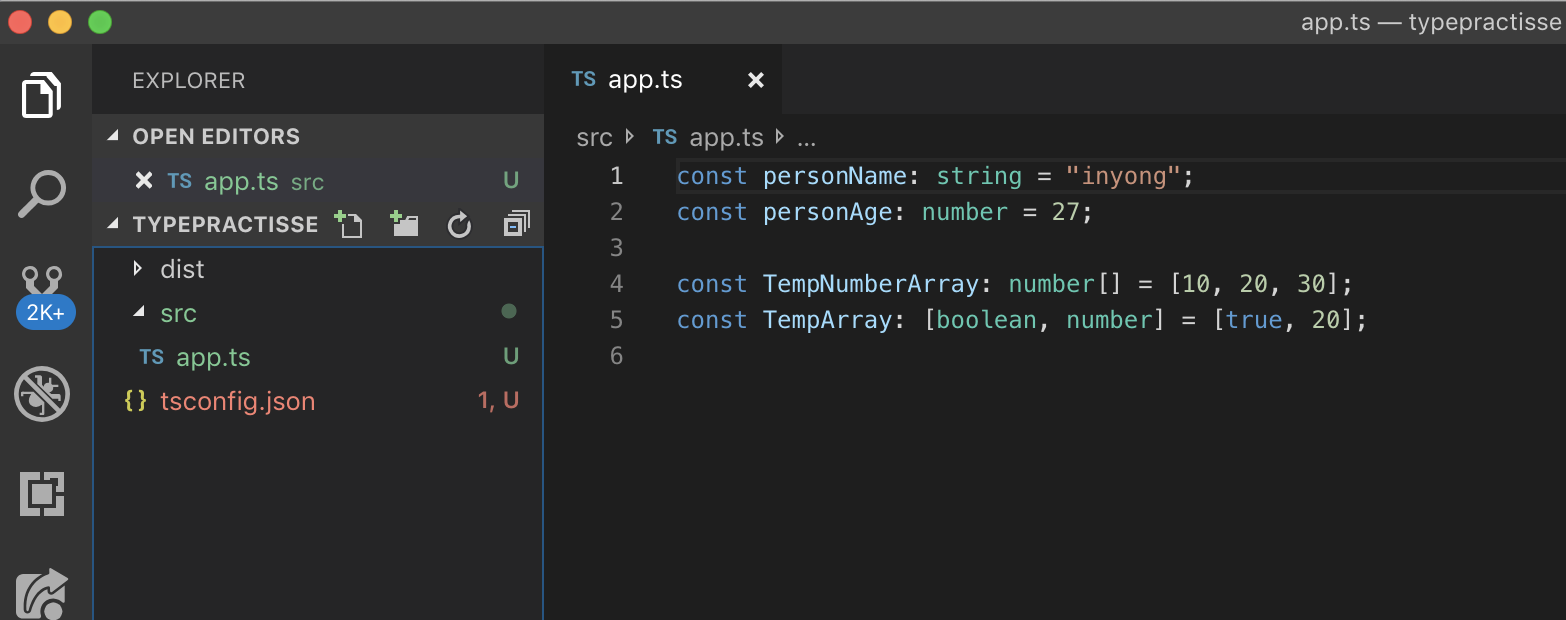Open the Search view in activity bar

click(x=43, y=194)
